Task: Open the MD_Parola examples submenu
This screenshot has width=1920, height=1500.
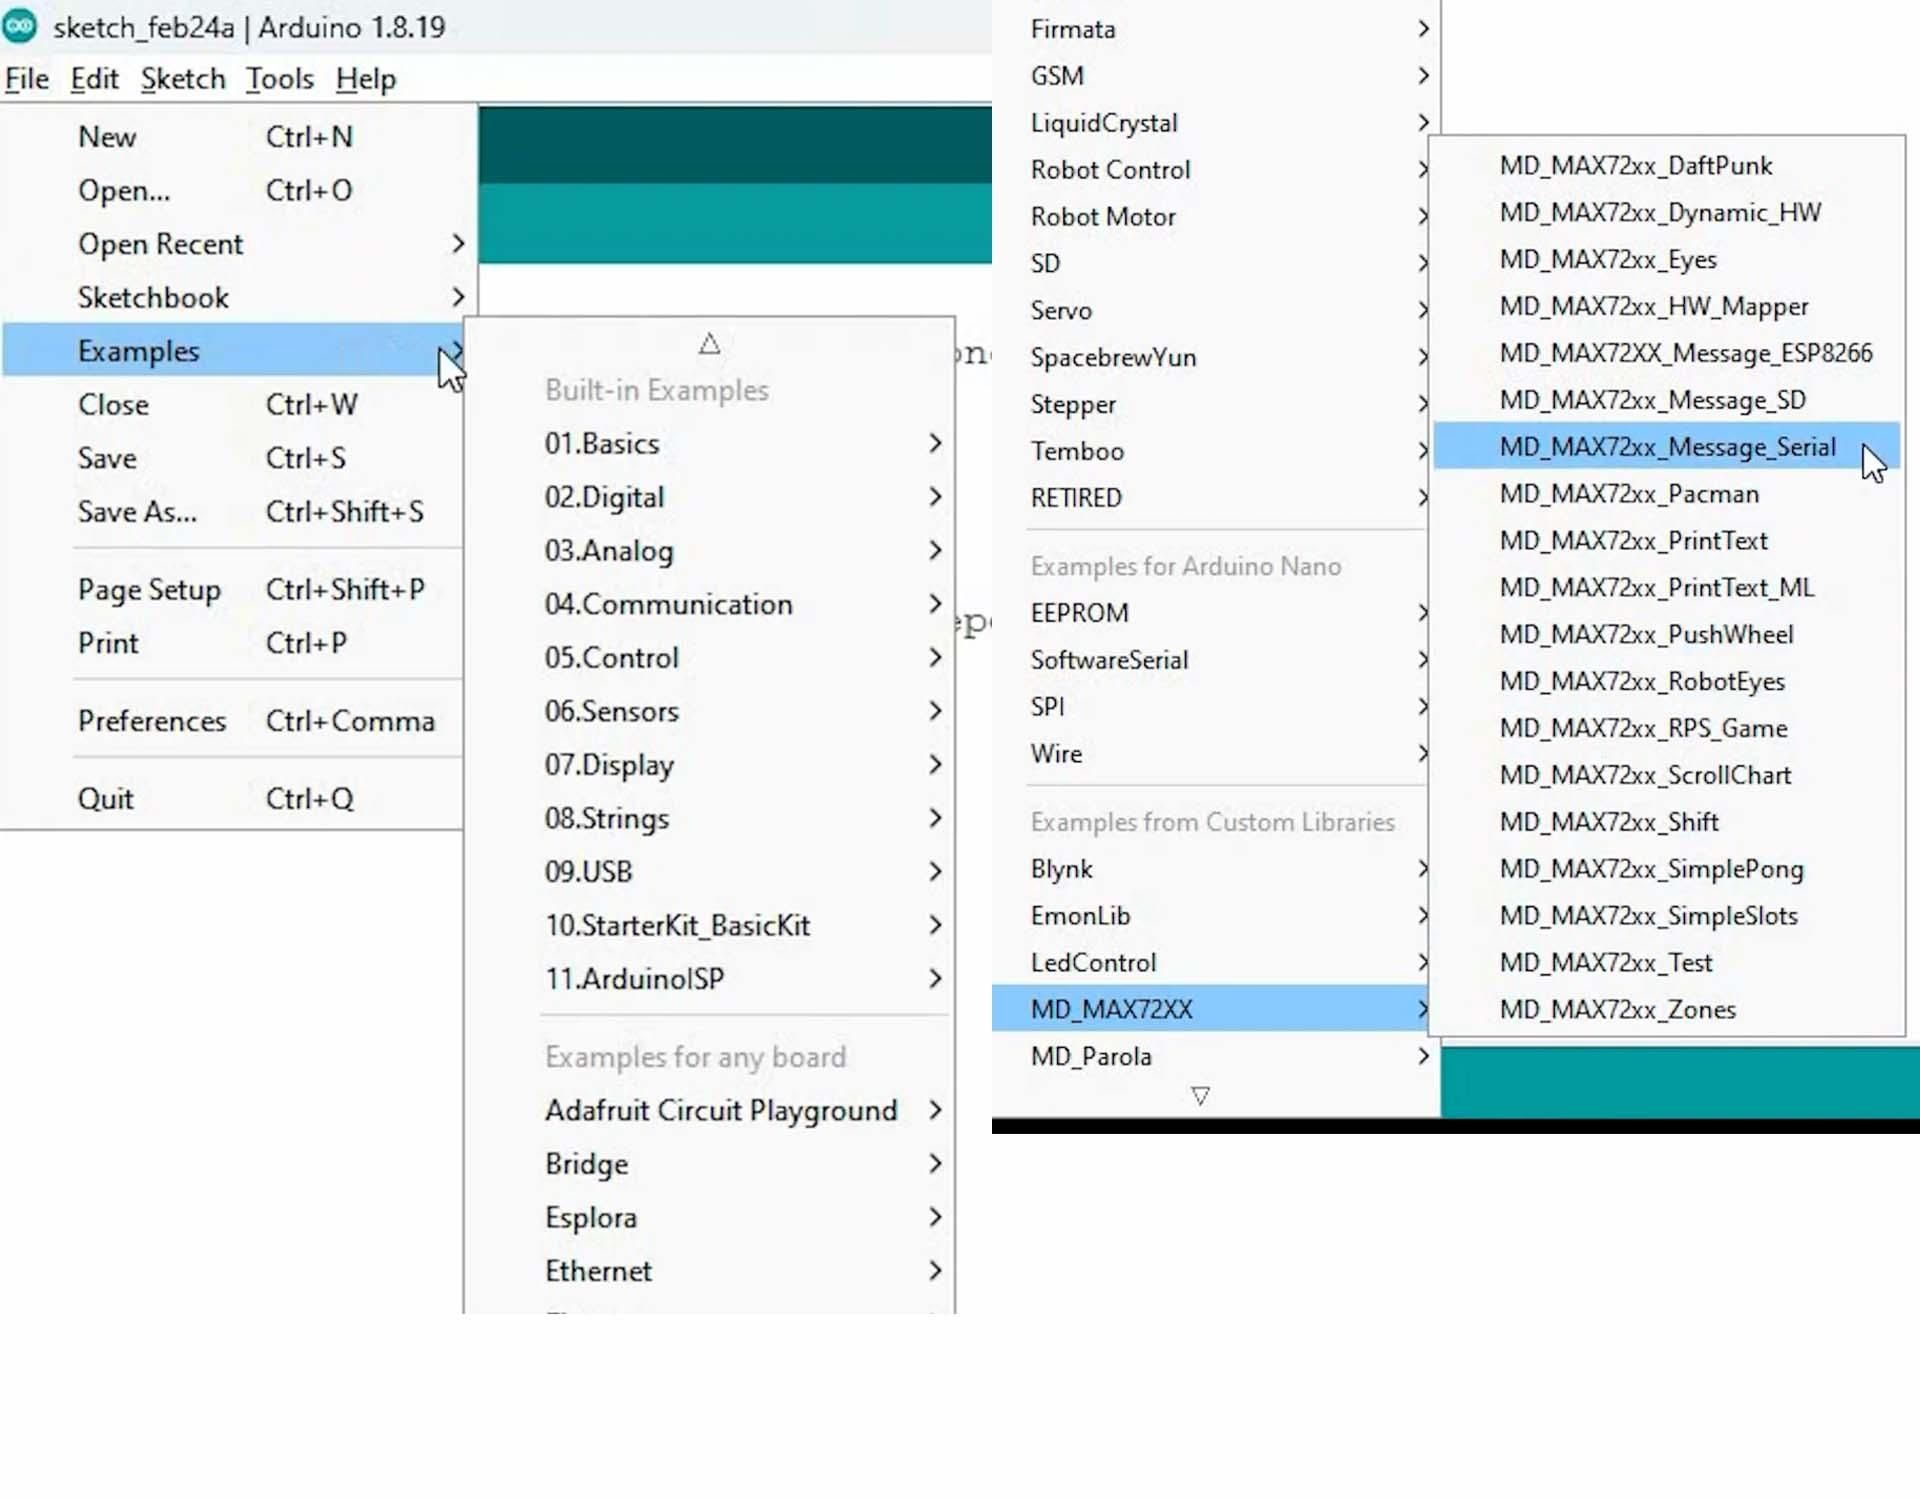Action: 1215,1056
